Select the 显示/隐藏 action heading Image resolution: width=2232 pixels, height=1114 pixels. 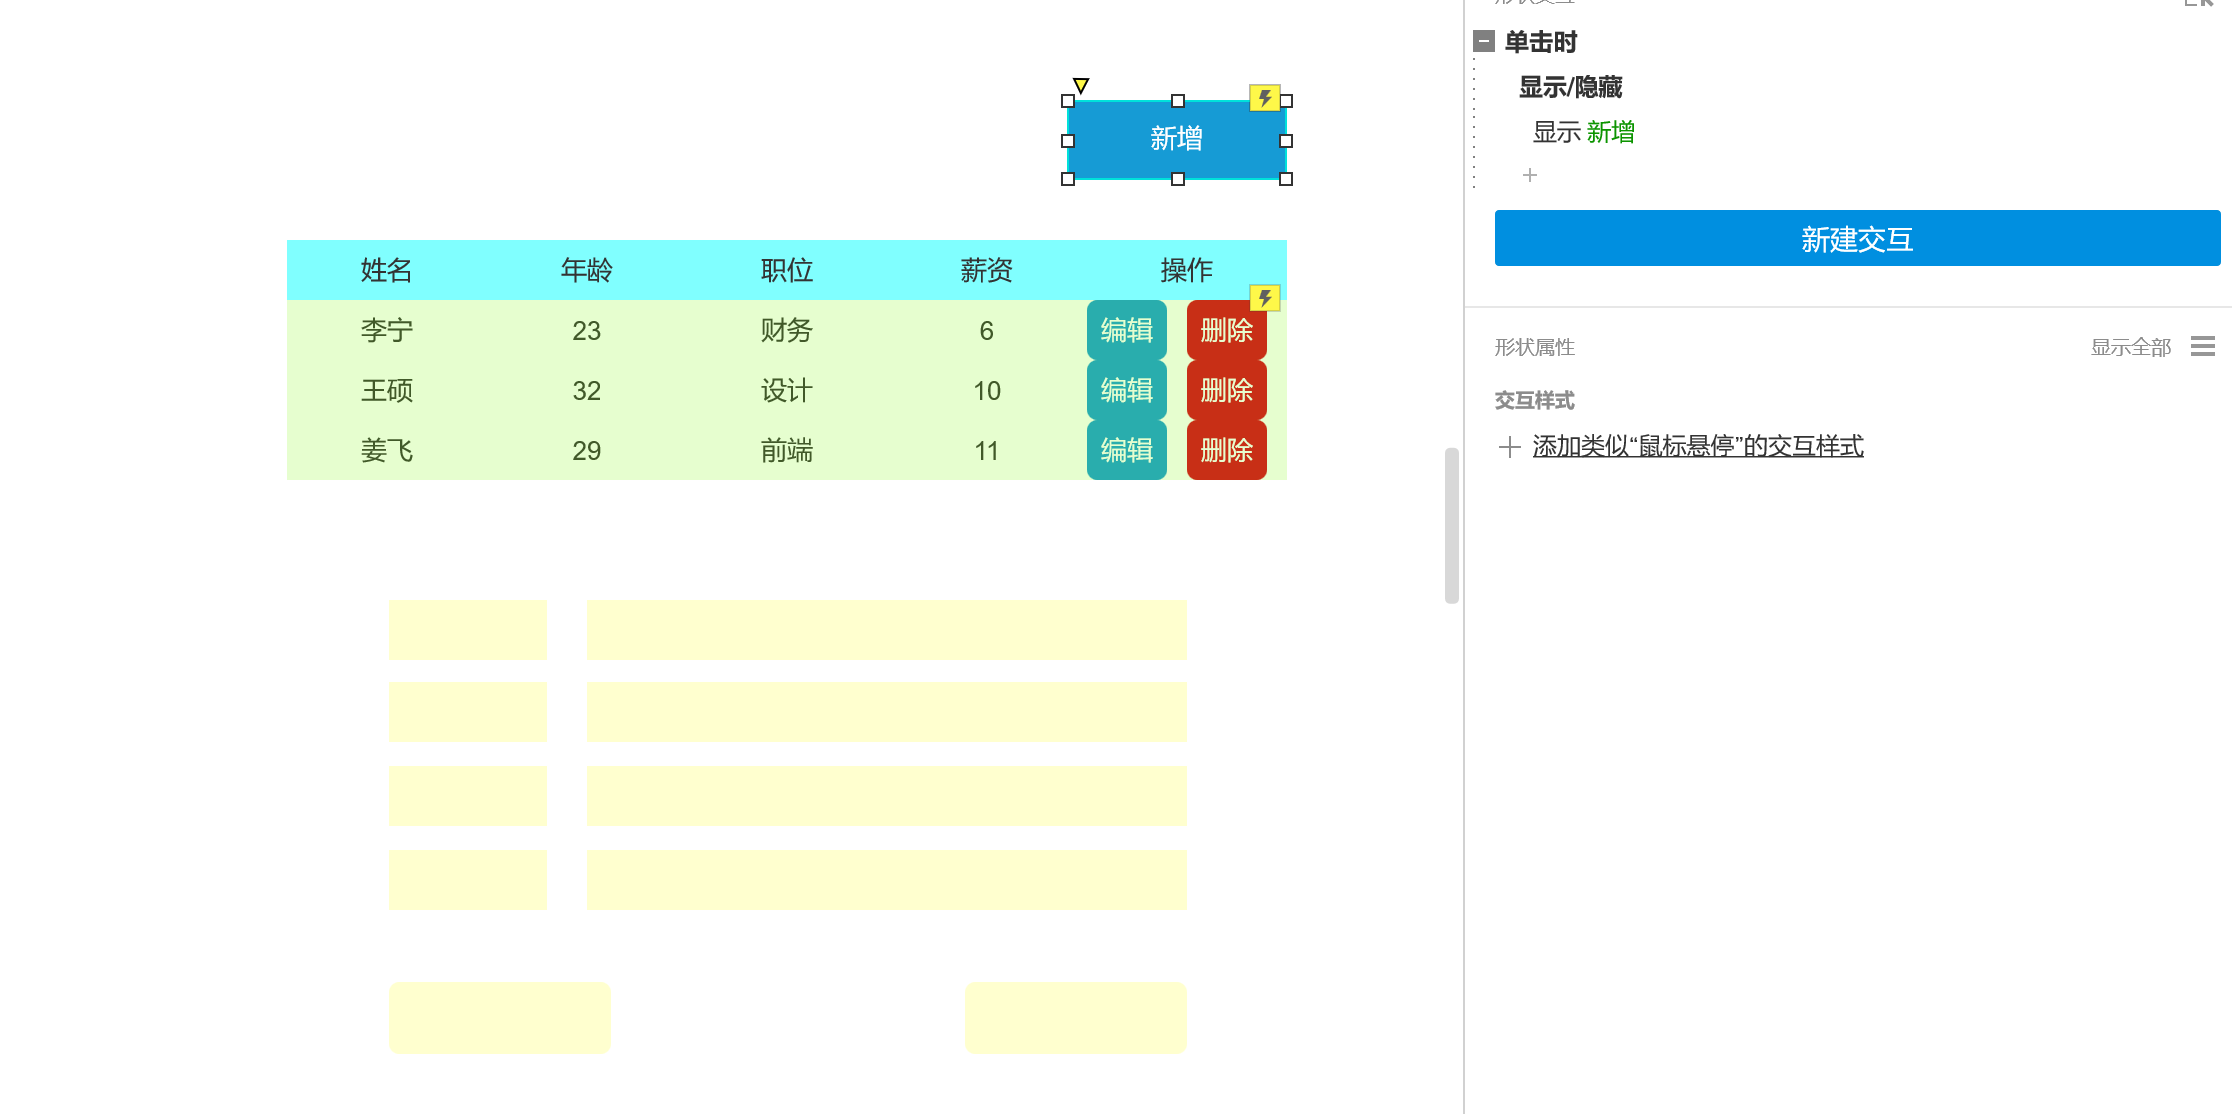coord(1570,87)
